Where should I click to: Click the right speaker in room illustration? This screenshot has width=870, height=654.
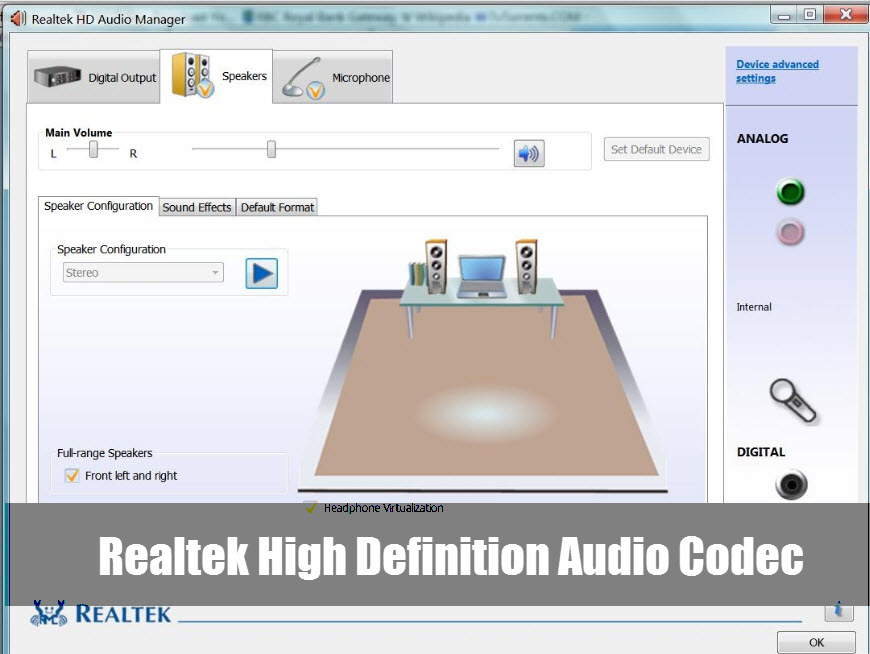pos(526,266)
